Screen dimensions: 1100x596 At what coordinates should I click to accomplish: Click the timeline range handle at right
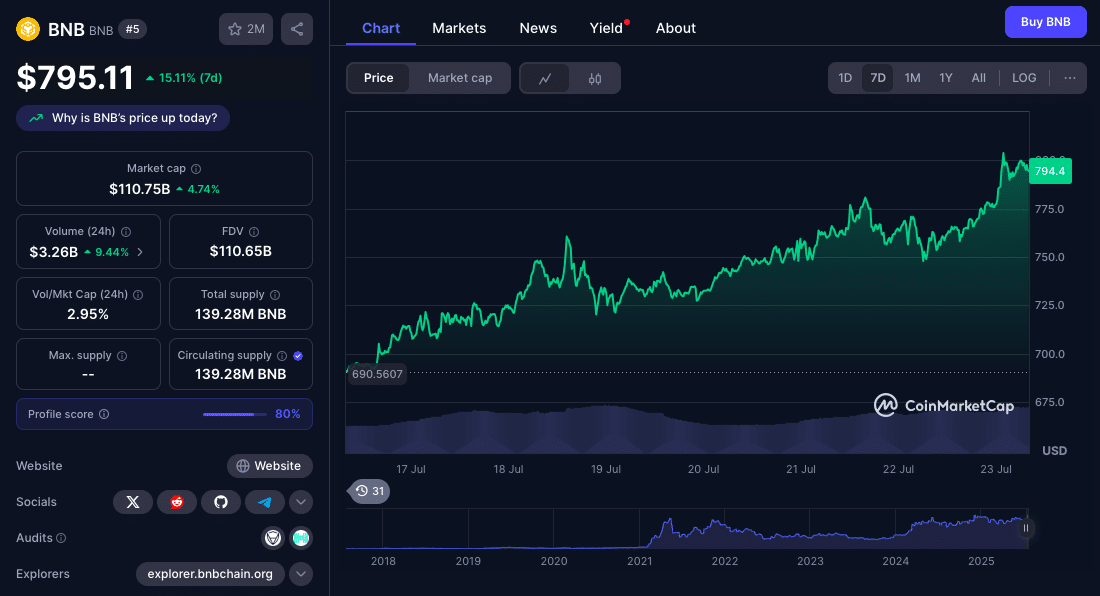tap(1025, 528)
